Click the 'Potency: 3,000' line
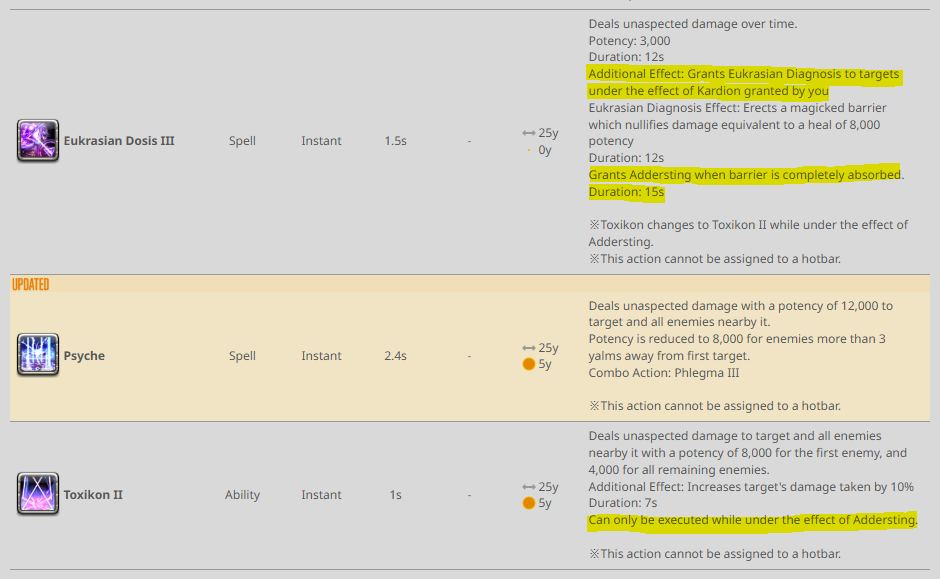 (x=629, y=41)
